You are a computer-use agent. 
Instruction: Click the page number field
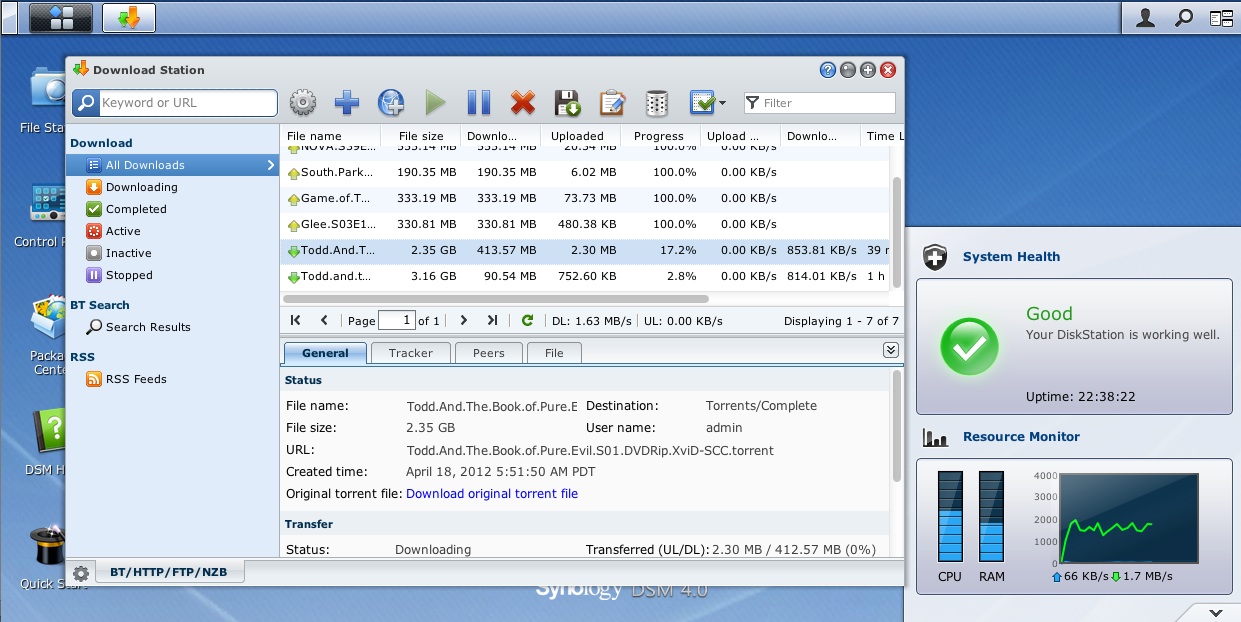pos(396,321)
